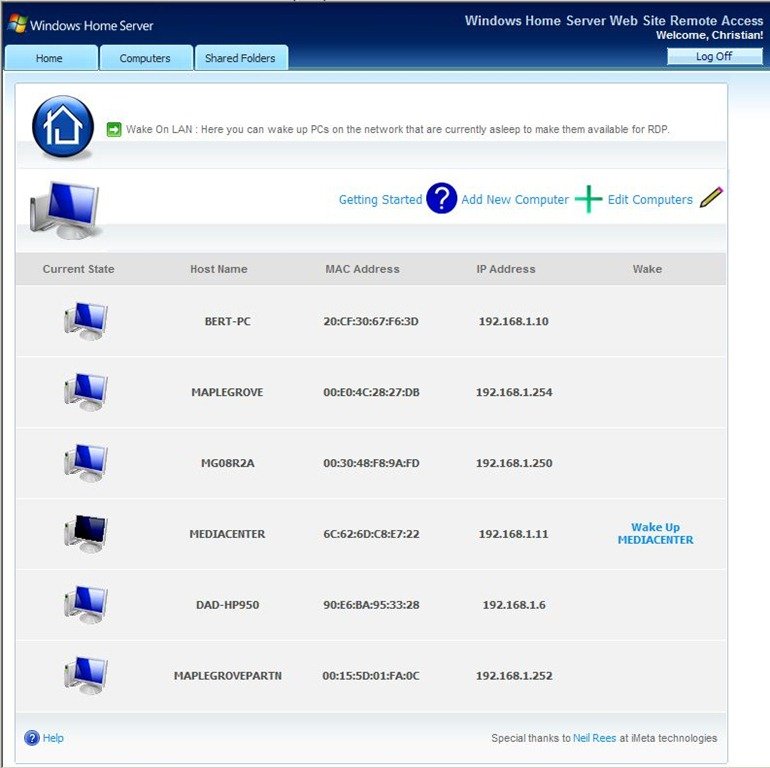Click the Edit Computers link
The width and height of the screenshot is (770, 768).
(x=650, y=199)
